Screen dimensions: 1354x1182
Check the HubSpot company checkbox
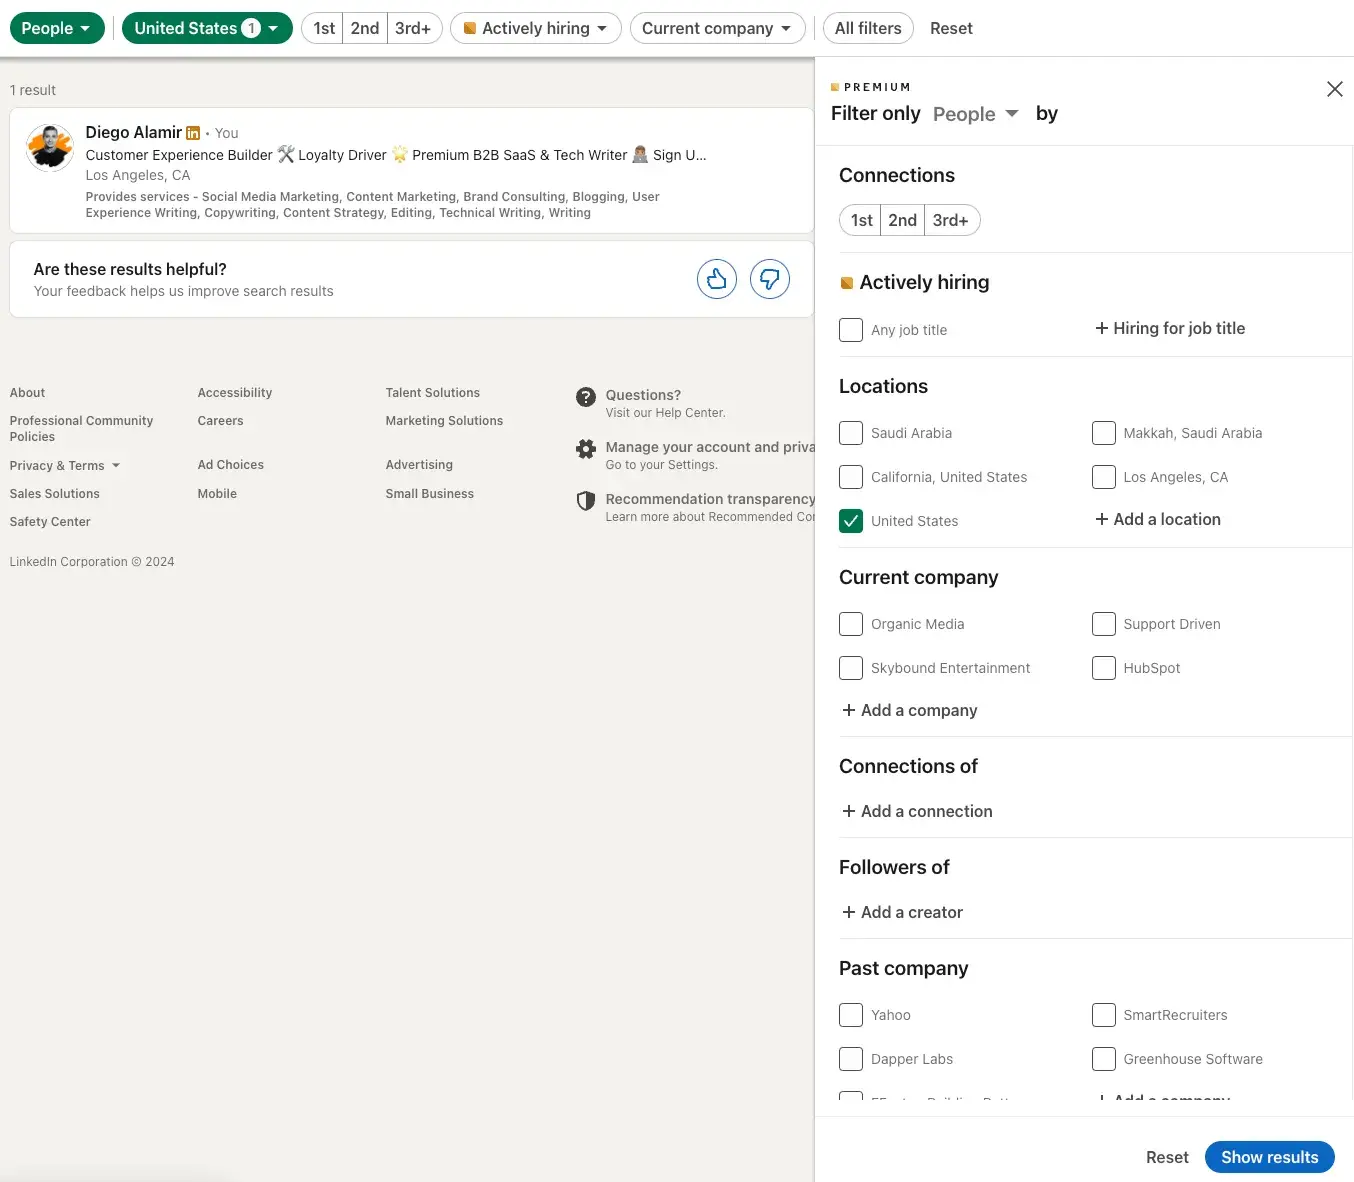click(x=1104, y=668)
